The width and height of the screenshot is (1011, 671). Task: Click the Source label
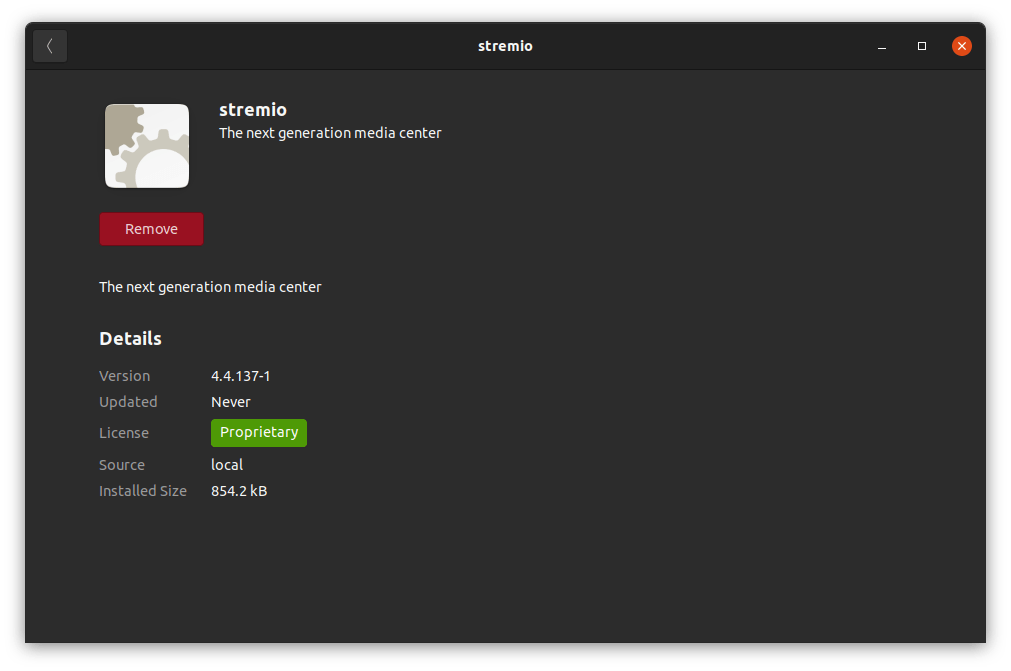[122, 465]
